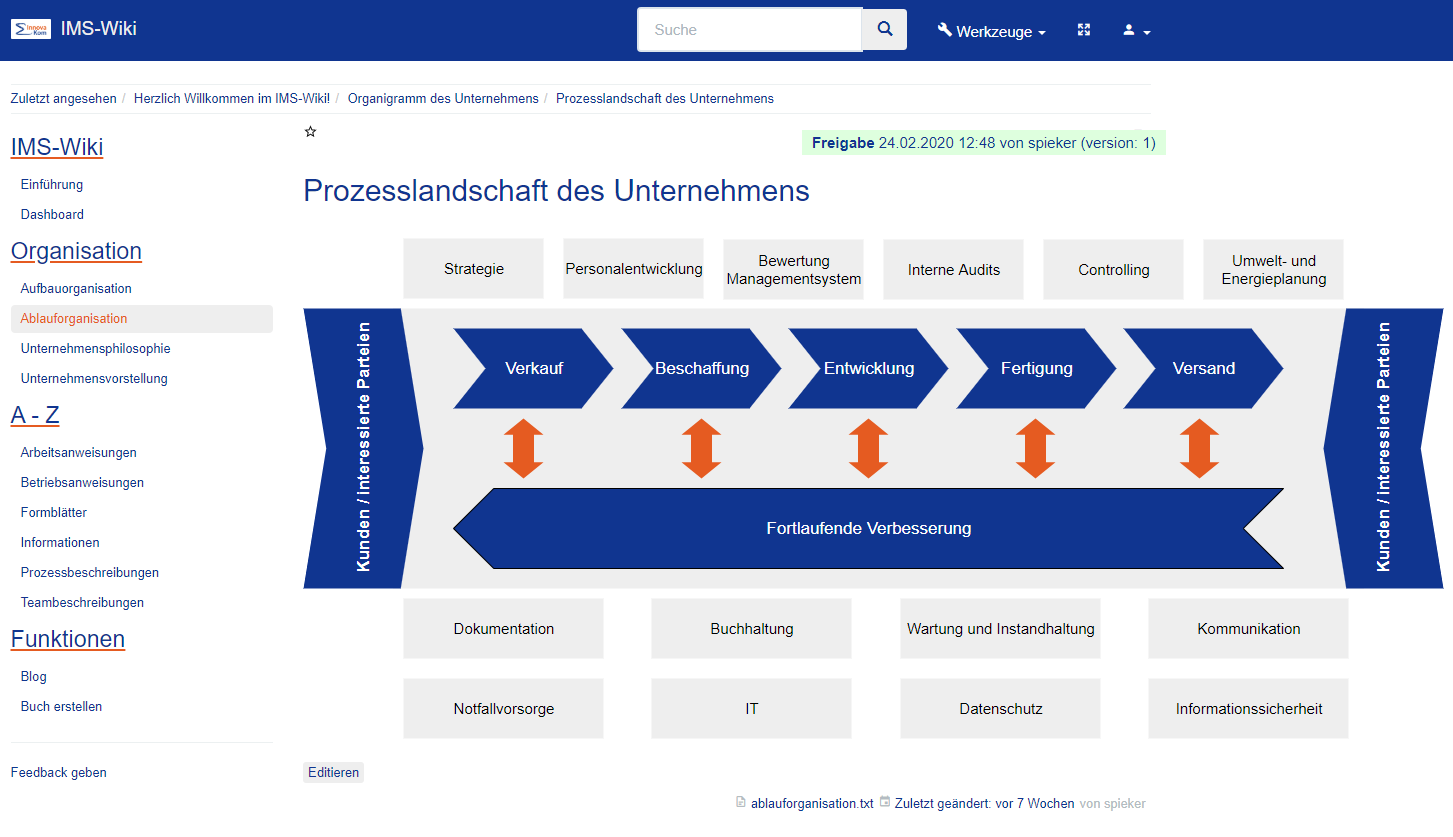
Task: Click the calendar icon before Zuletzt geändert
Action: 884,803
